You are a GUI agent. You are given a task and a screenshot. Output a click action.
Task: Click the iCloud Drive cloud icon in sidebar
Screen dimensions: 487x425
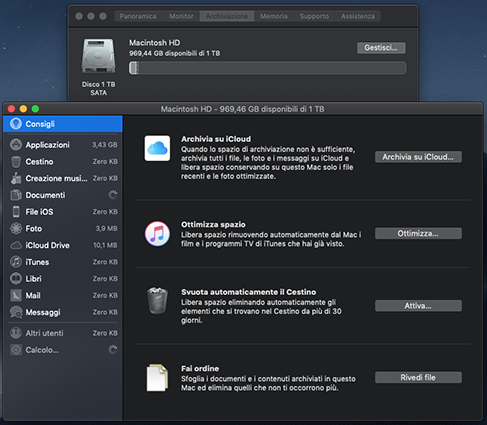[16, 245]
